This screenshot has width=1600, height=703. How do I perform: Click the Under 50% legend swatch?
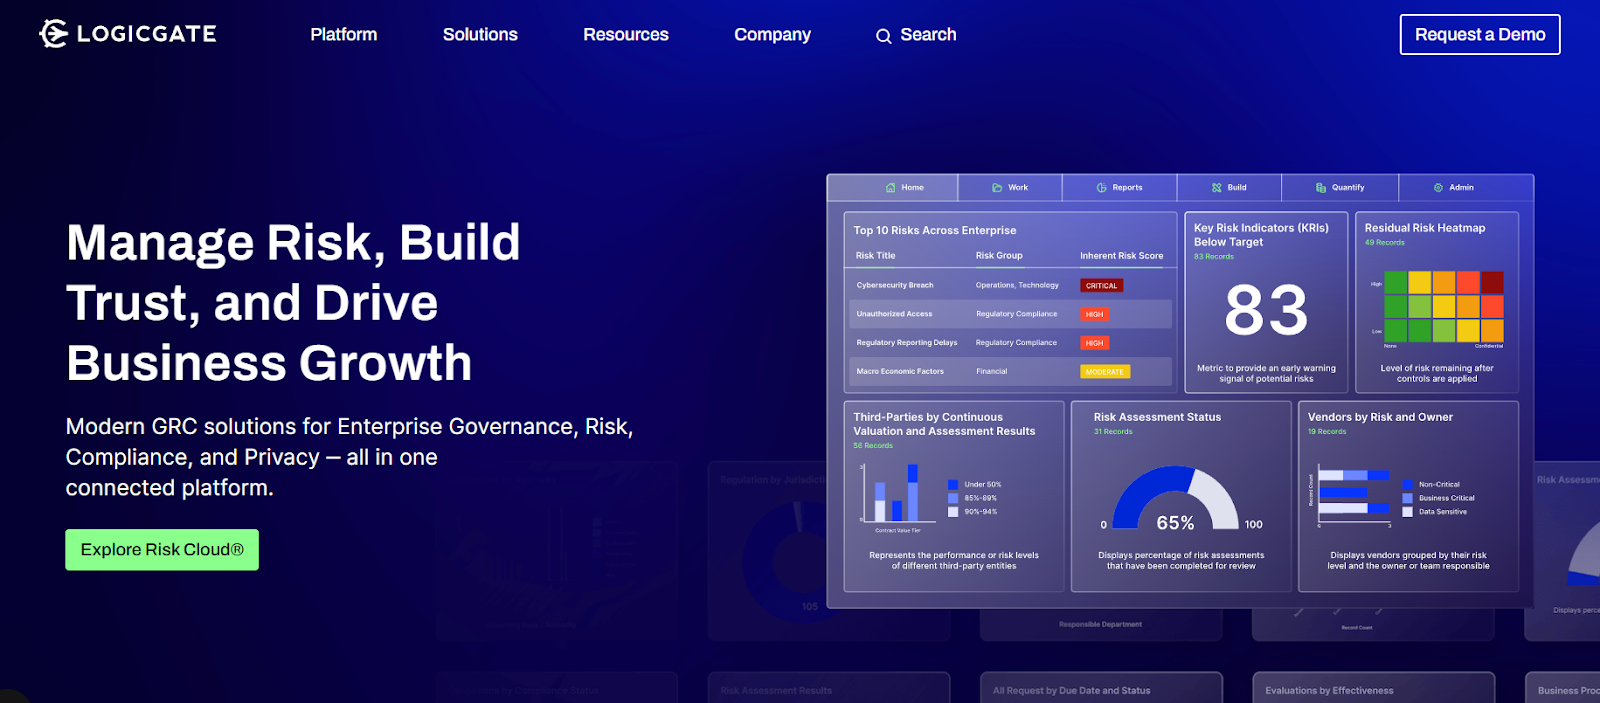click(953, 485)
